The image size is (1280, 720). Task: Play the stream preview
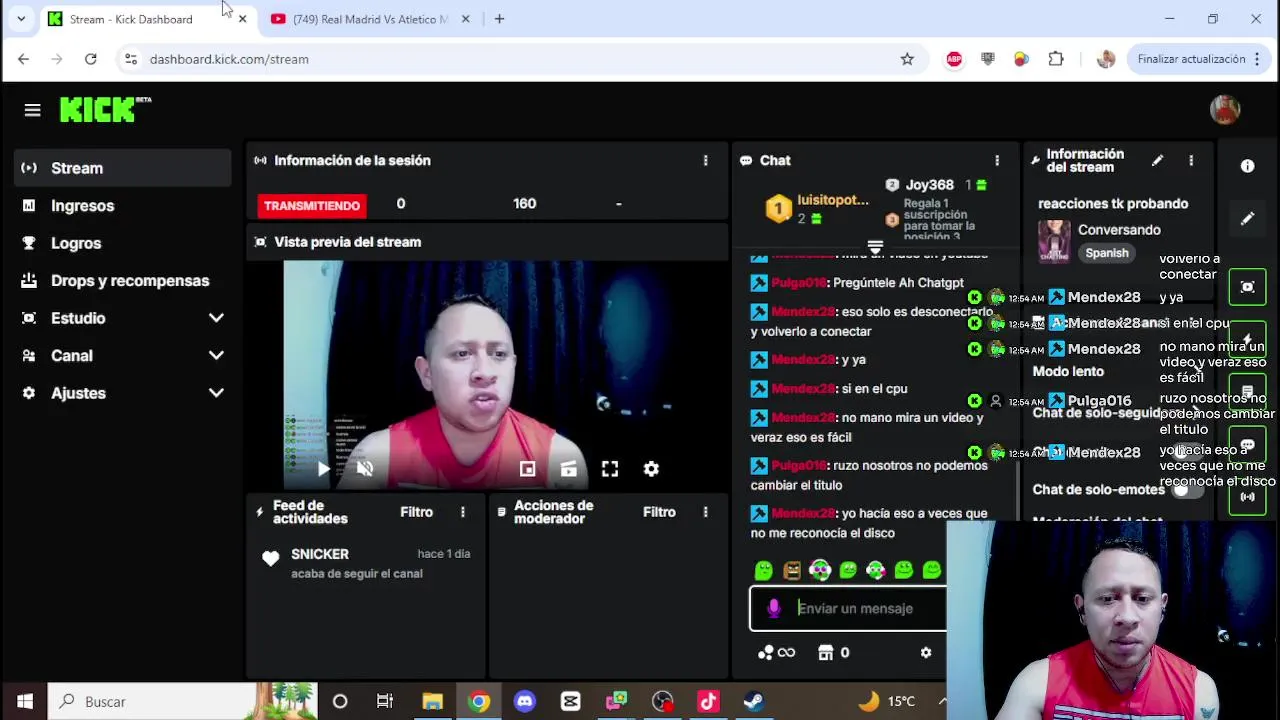click(x=323, y=469)
